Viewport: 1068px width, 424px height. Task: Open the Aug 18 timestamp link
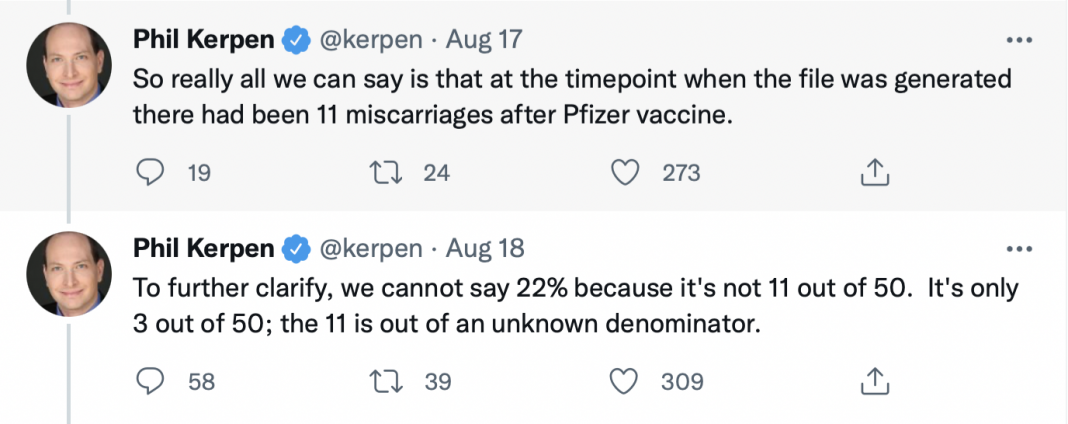pyautogui.click(x=484, y=248)
